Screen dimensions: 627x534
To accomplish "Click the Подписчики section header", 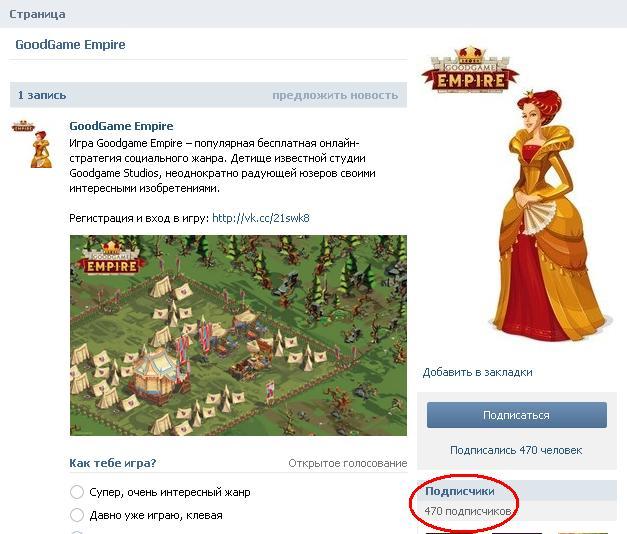I will point(460,491).
